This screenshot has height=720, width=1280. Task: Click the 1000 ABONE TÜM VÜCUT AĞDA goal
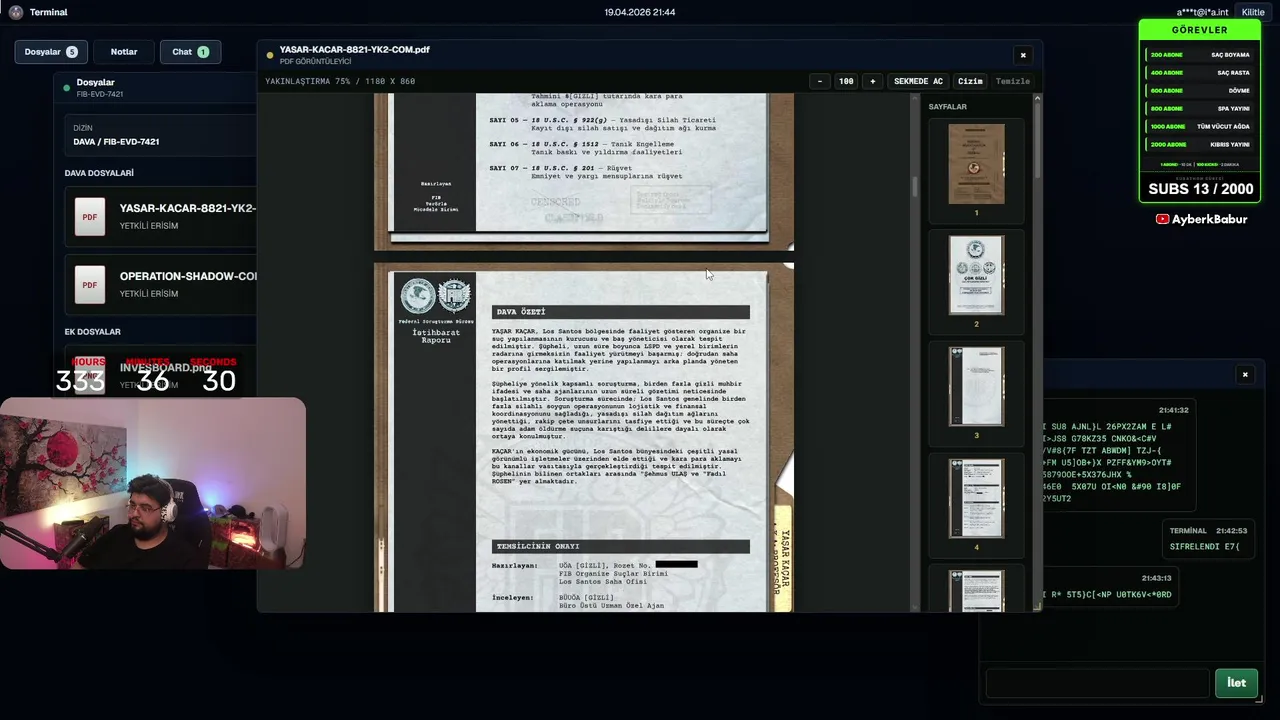[1199, 127]
